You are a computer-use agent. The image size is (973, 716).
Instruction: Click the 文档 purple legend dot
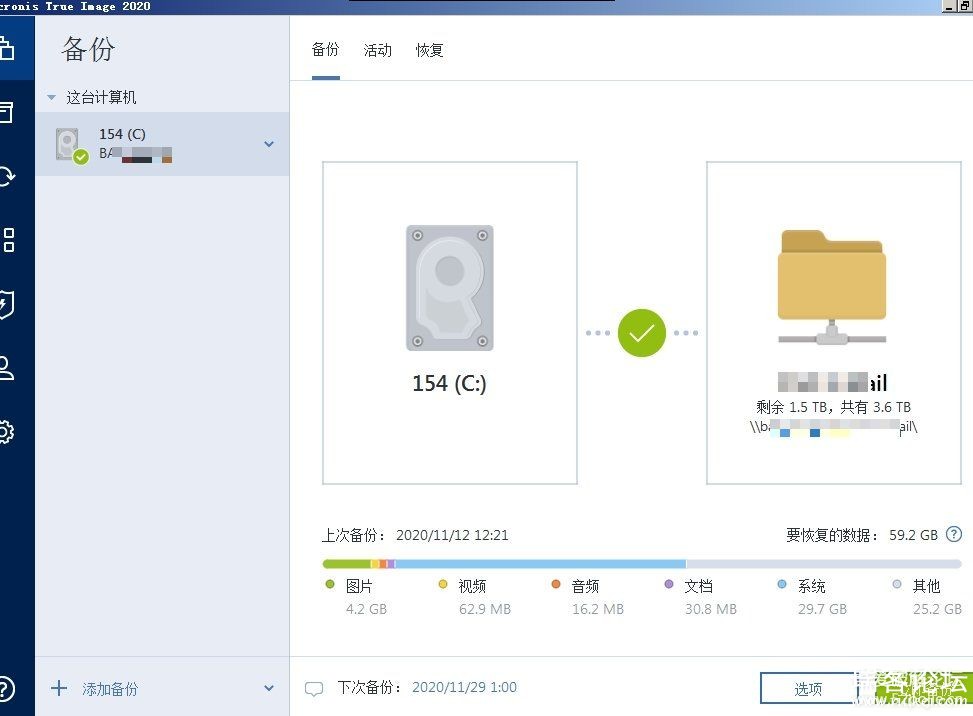(669, 584)
